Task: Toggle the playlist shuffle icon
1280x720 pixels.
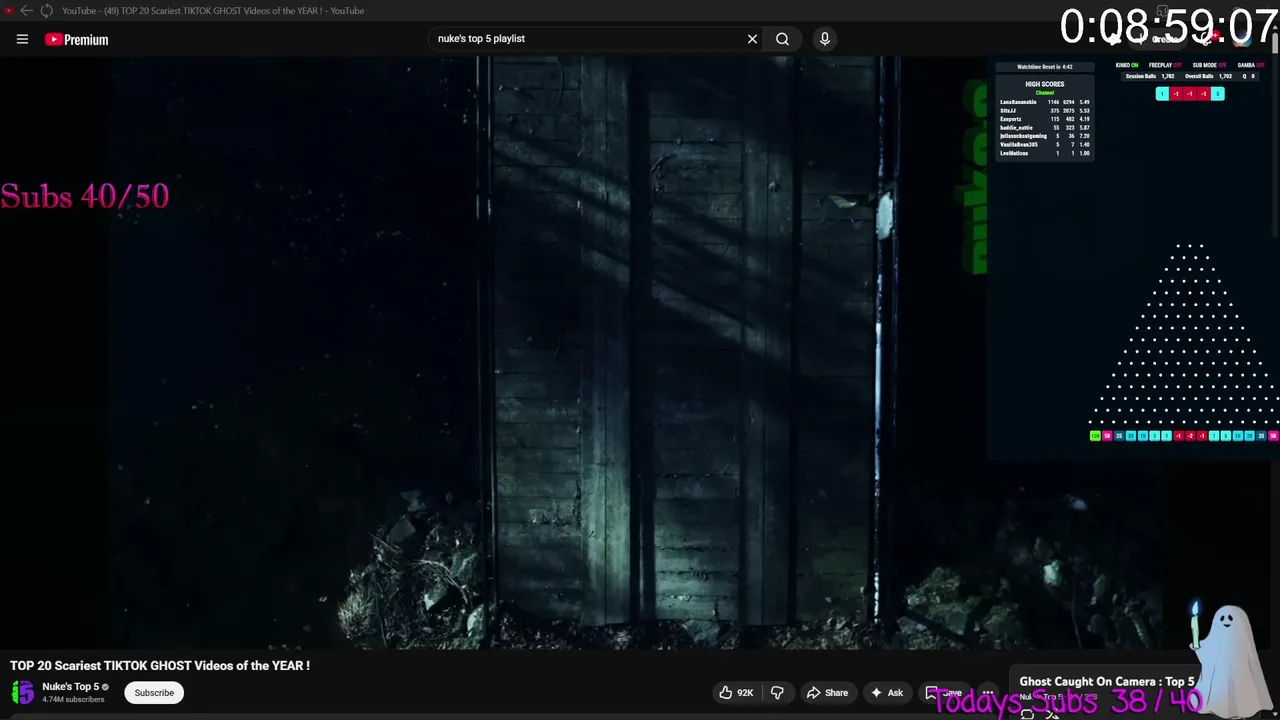Action: point(1051,713)
